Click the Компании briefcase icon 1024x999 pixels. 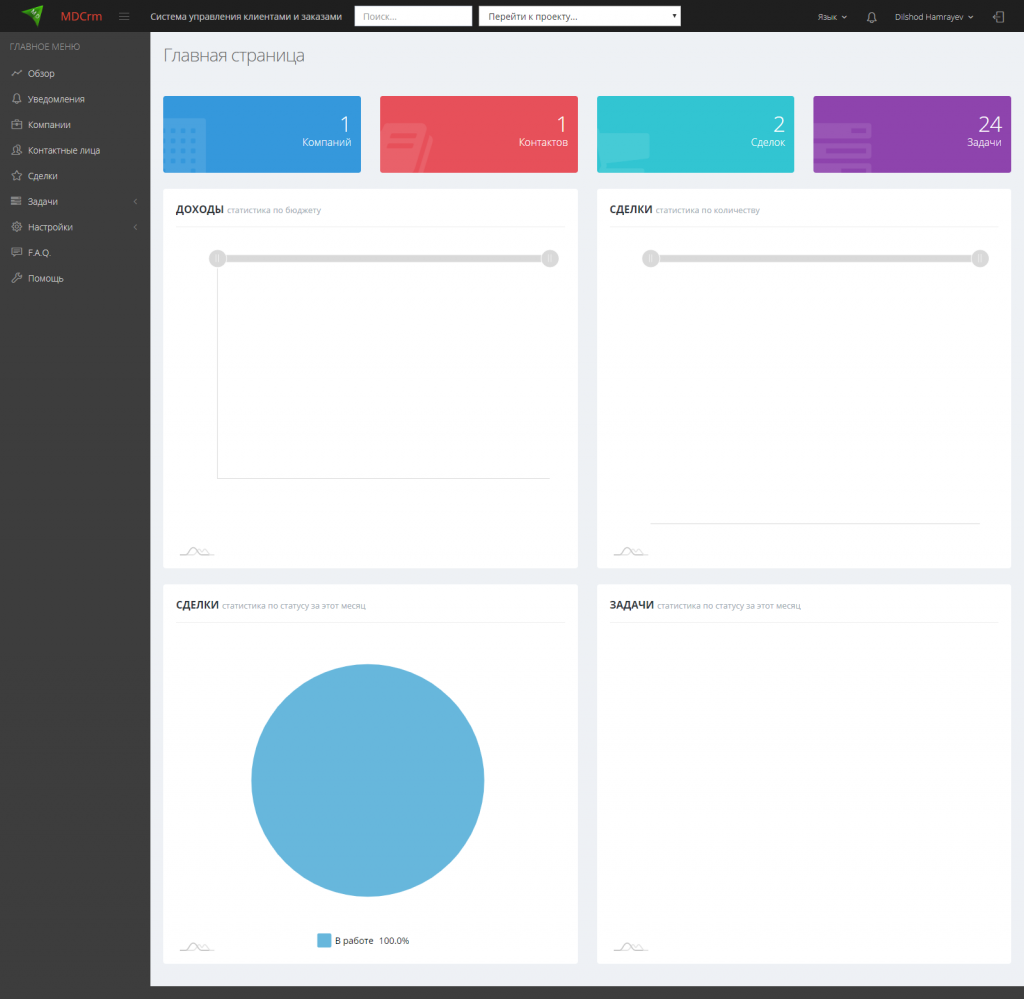click(x=17, y=124)
